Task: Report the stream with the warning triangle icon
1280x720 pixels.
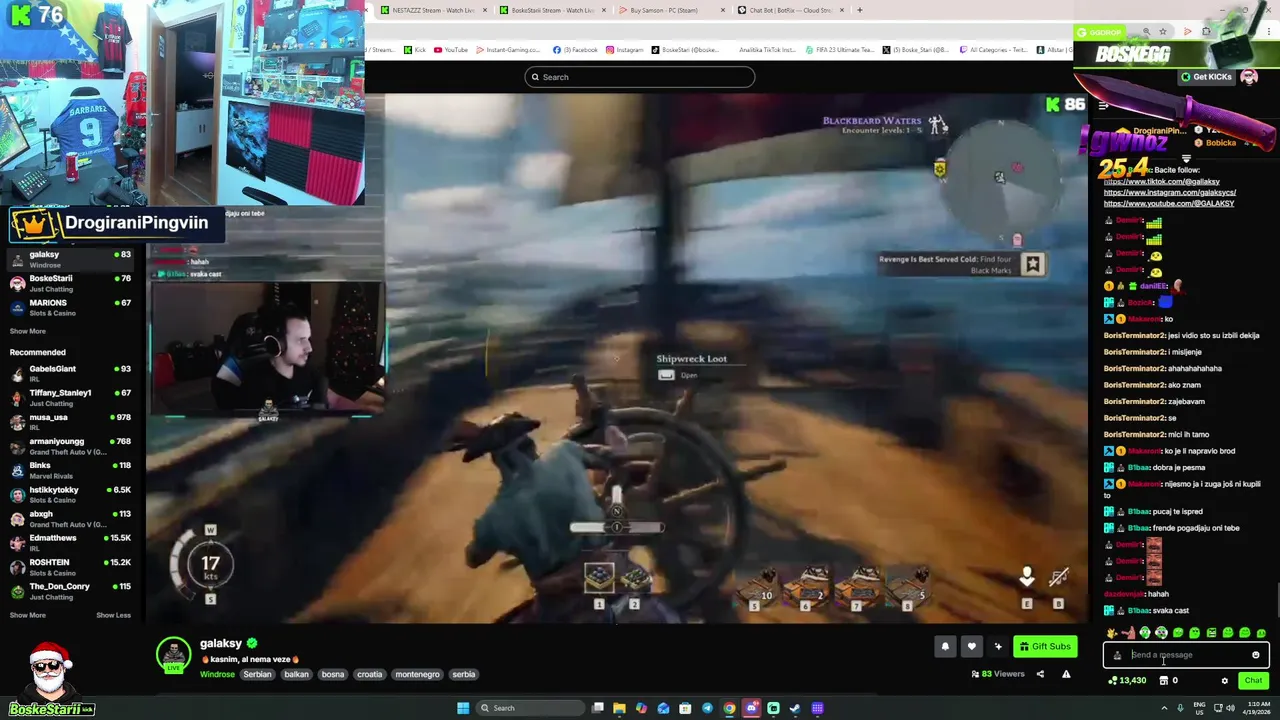Action: coord(1066,674)
